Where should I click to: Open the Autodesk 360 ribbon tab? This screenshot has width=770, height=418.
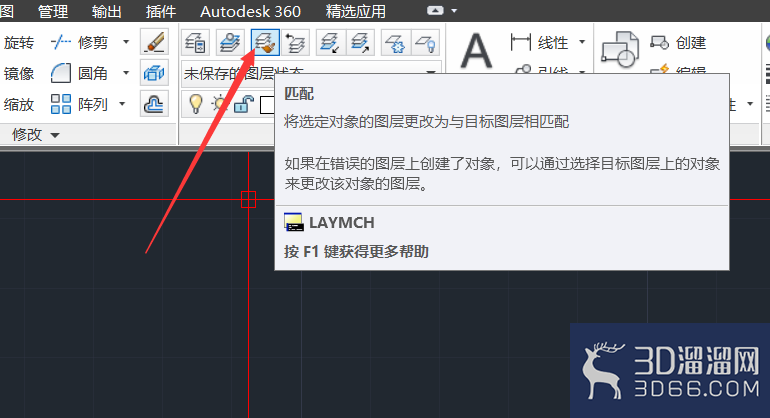[x=250, y=11]
